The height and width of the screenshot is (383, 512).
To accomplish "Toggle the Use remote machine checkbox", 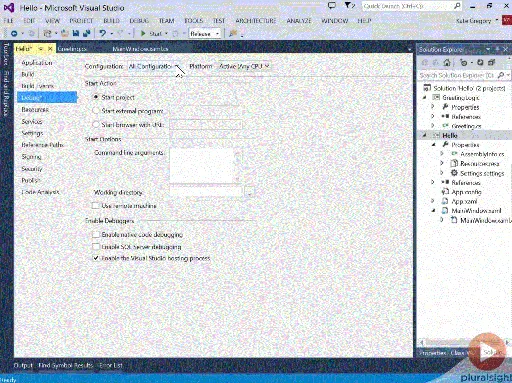I will point(96,206).
